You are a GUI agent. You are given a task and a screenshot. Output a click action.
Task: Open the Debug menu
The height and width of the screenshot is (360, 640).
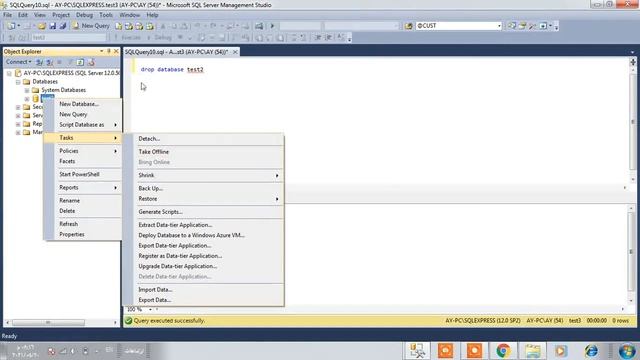pyautogui.click(x=84, y=15)
